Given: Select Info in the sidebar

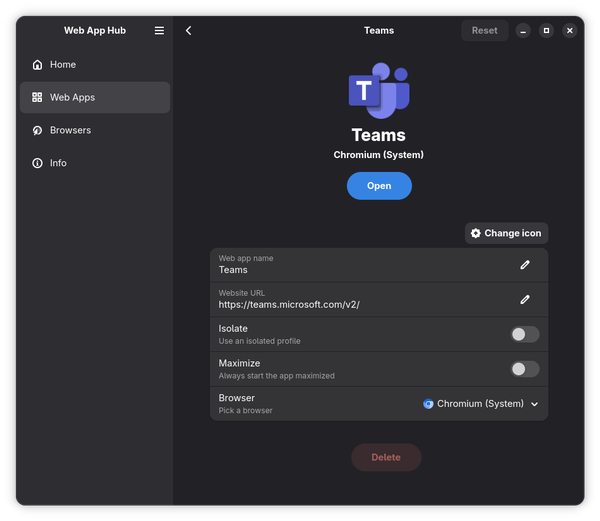Looking at the screenshot, I should coord(95,163).
